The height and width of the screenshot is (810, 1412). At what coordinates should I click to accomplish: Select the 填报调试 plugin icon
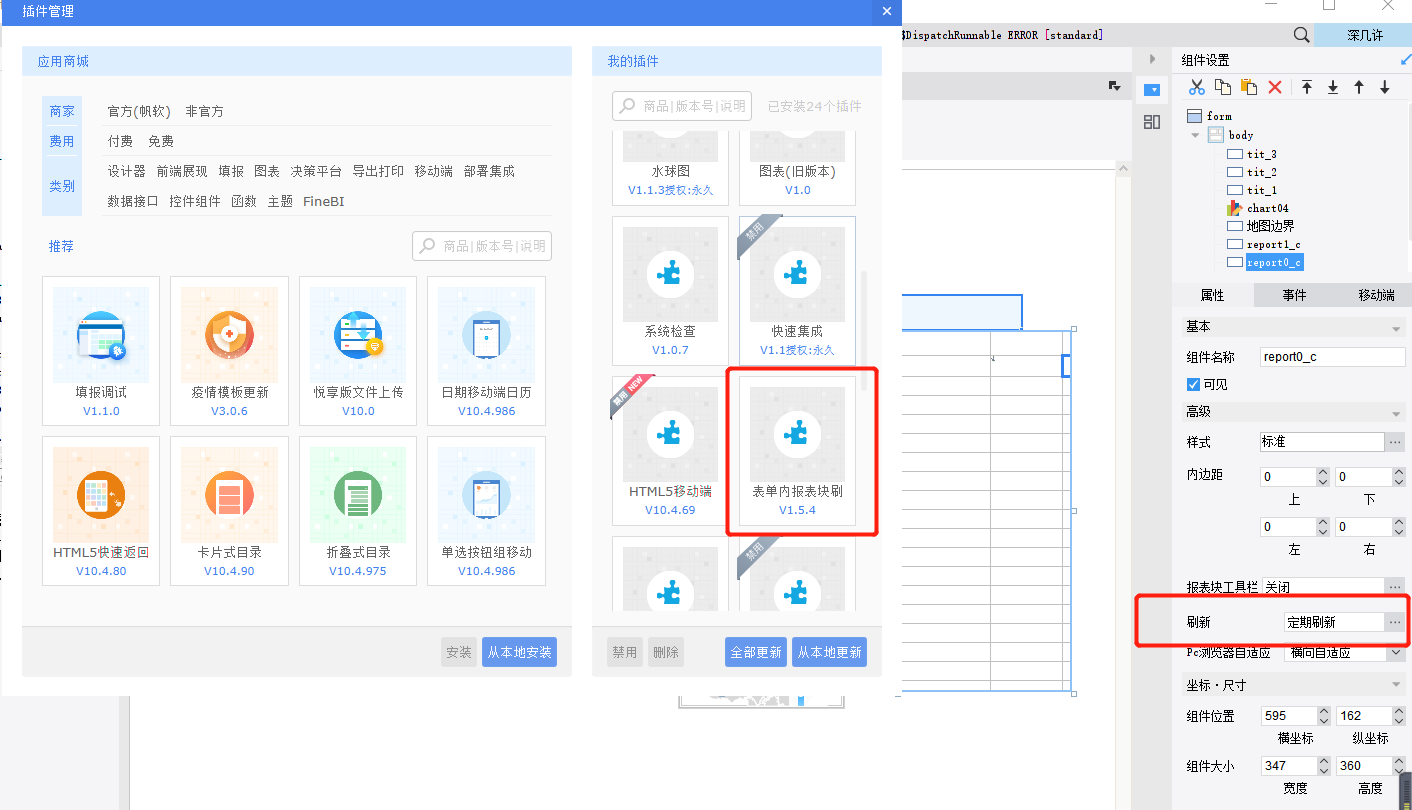(x=101, y=335)
